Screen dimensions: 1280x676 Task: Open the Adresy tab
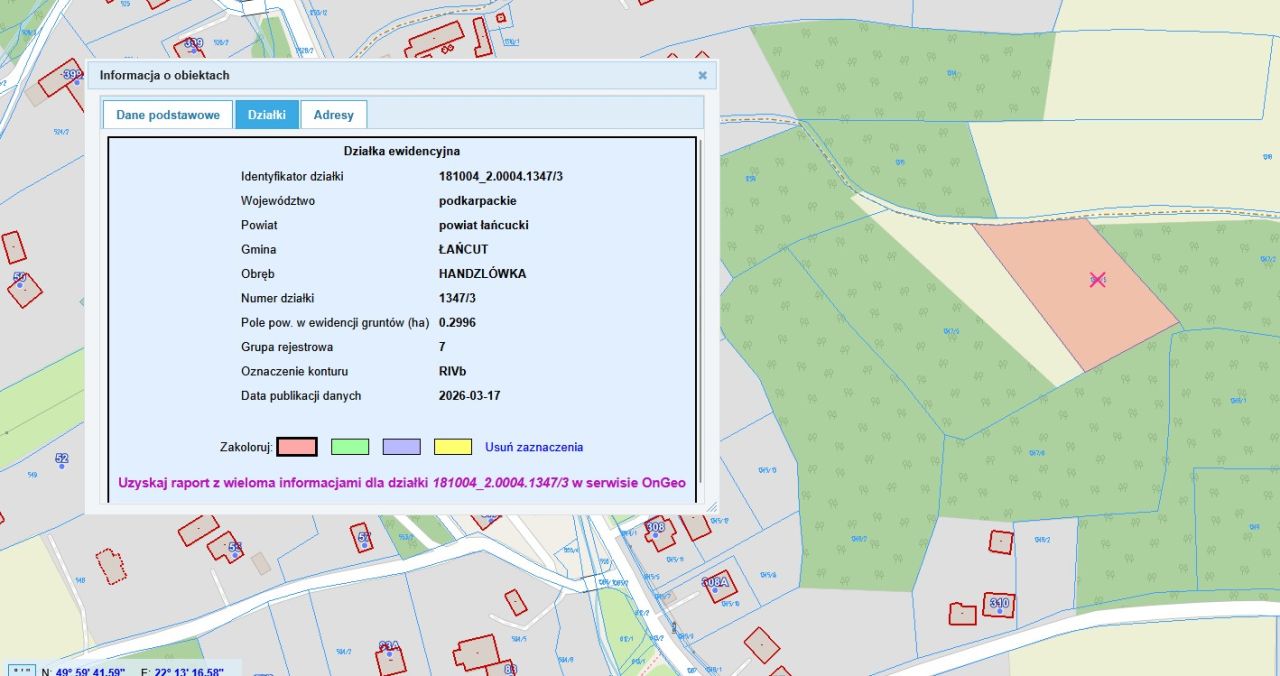point(333,115)
